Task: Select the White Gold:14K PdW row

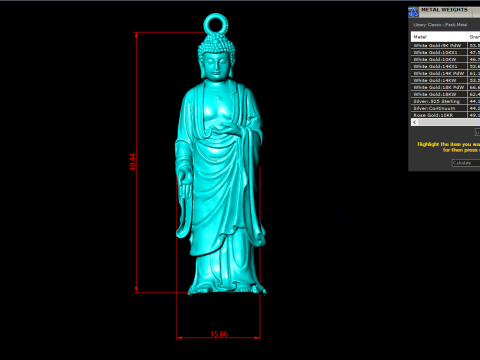Action: click(445, 73)
